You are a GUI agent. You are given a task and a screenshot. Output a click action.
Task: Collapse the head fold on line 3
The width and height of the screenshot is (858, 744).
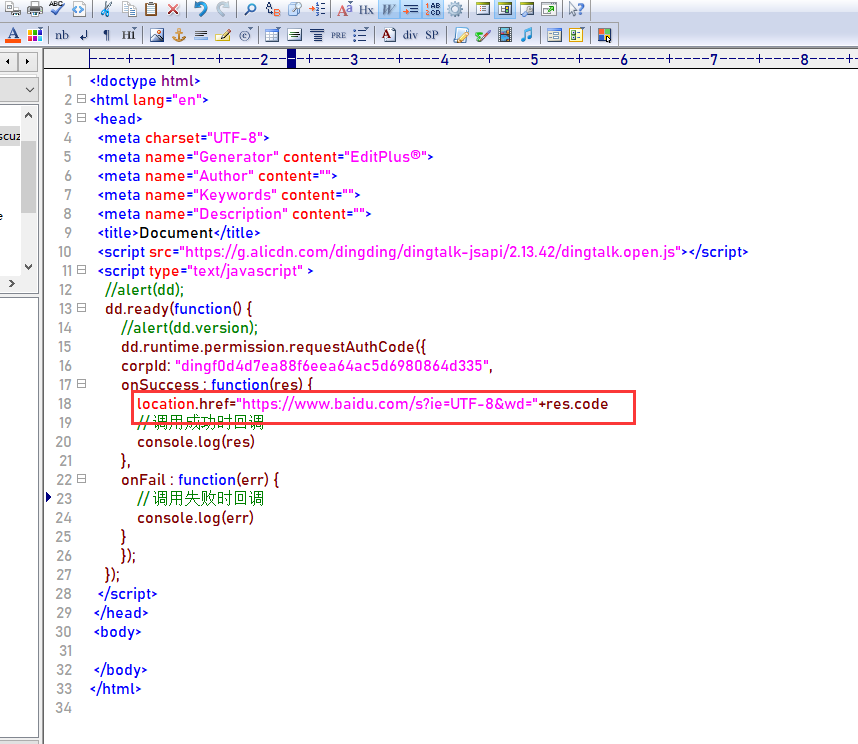(82, 118)
